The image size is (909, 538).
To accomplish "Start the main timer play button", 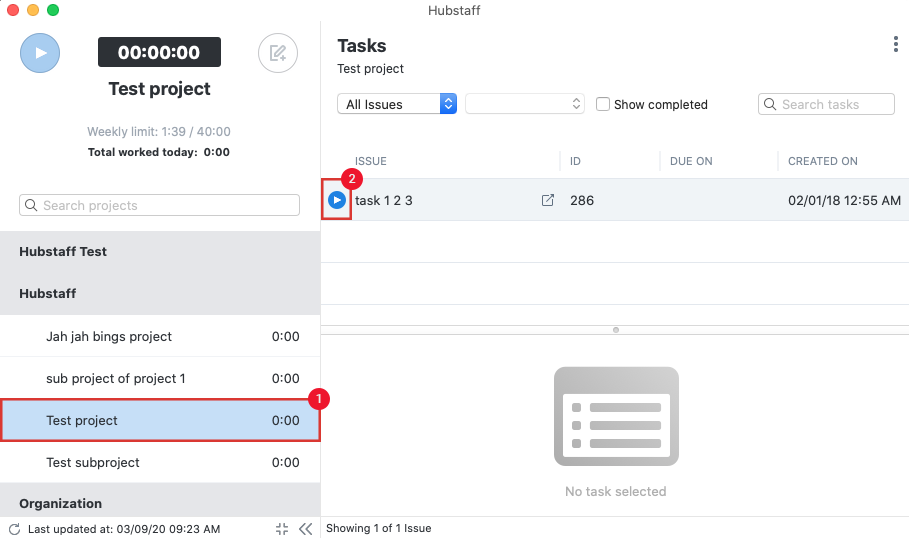I will tap(40, 53).
